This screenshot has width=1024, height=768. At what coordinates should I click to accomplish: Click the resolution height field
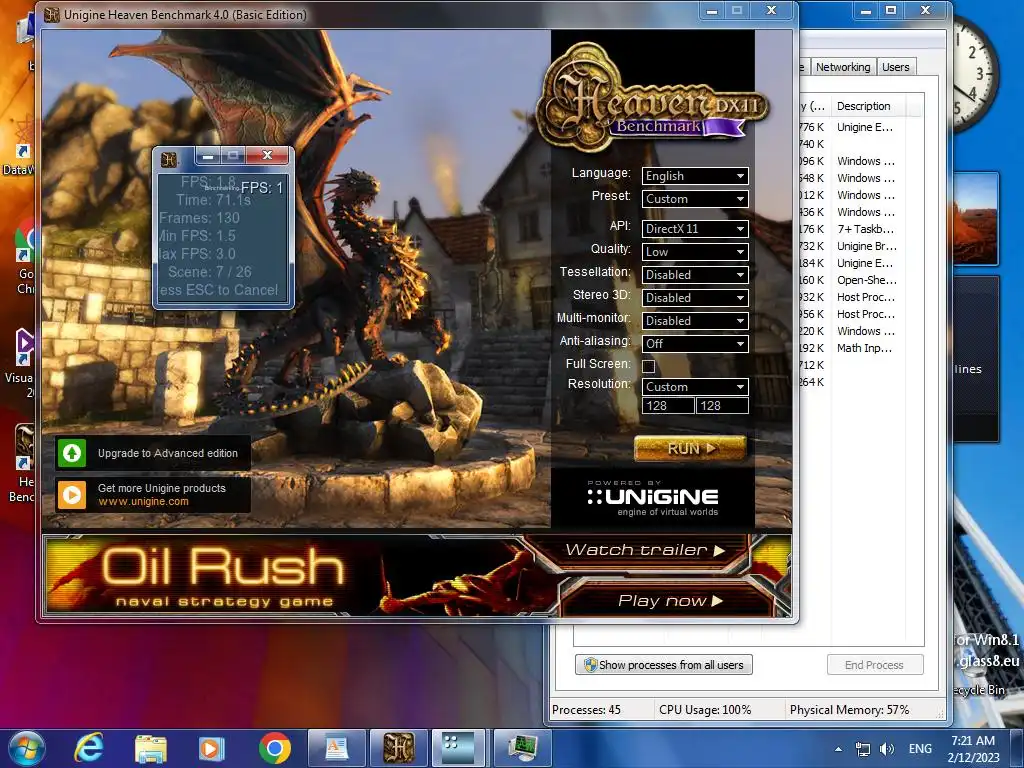point(722,406)
